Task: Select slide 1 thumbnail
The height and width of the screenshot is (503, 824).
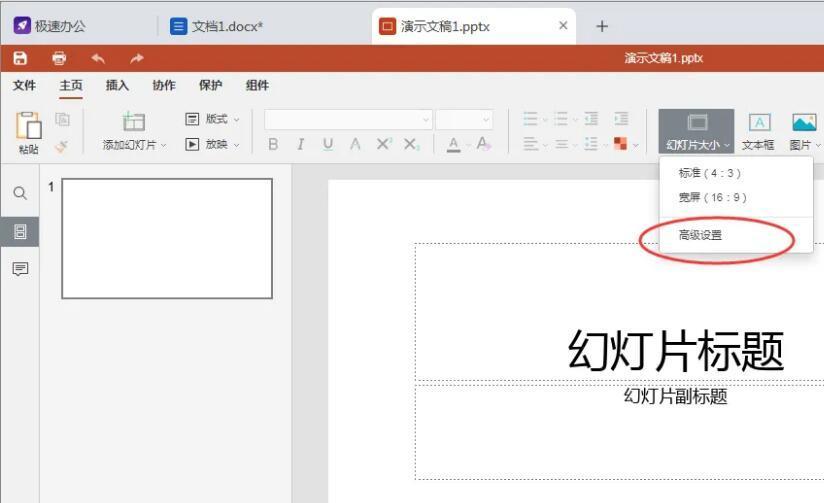Action: click(167, 238)
